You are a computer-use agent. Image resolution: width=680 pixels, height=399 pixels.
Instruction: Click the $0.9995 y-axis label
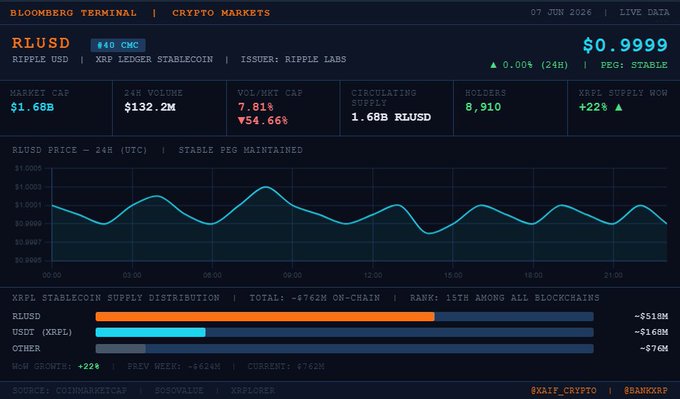(x=28, y=260)
